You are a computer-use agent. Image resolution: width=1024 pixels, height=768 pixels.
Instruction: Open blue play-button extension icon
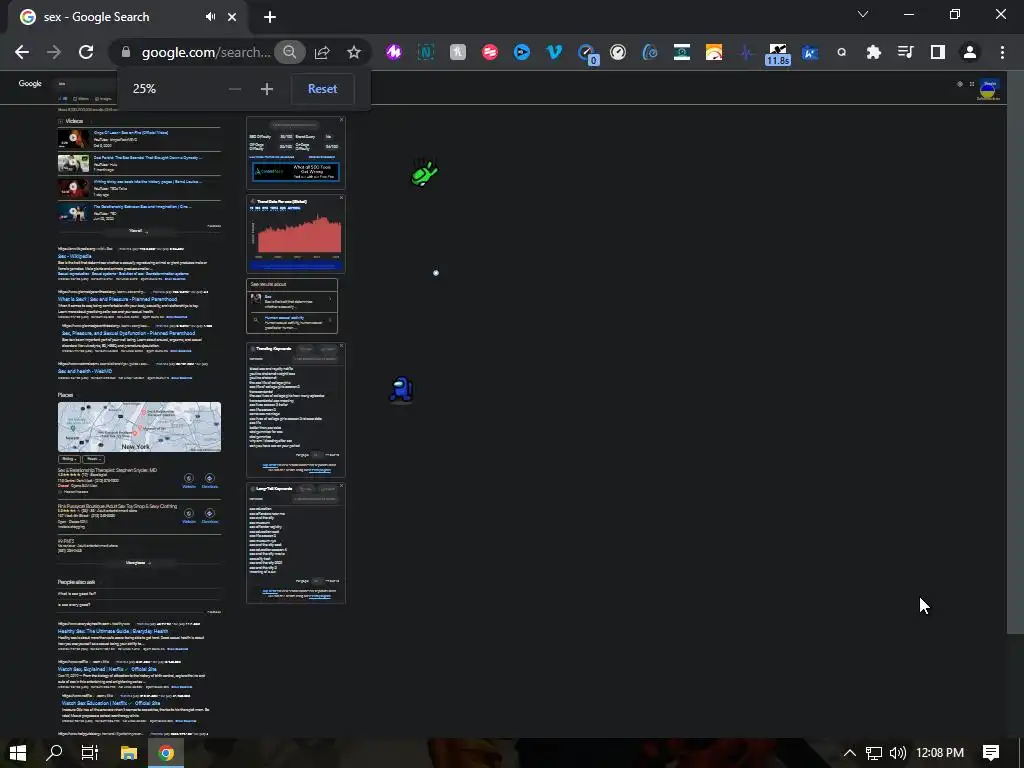point(522,52)
